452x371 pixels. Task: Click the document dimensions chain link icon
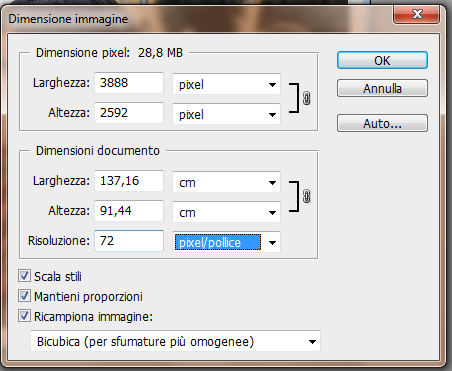[306, 196]
